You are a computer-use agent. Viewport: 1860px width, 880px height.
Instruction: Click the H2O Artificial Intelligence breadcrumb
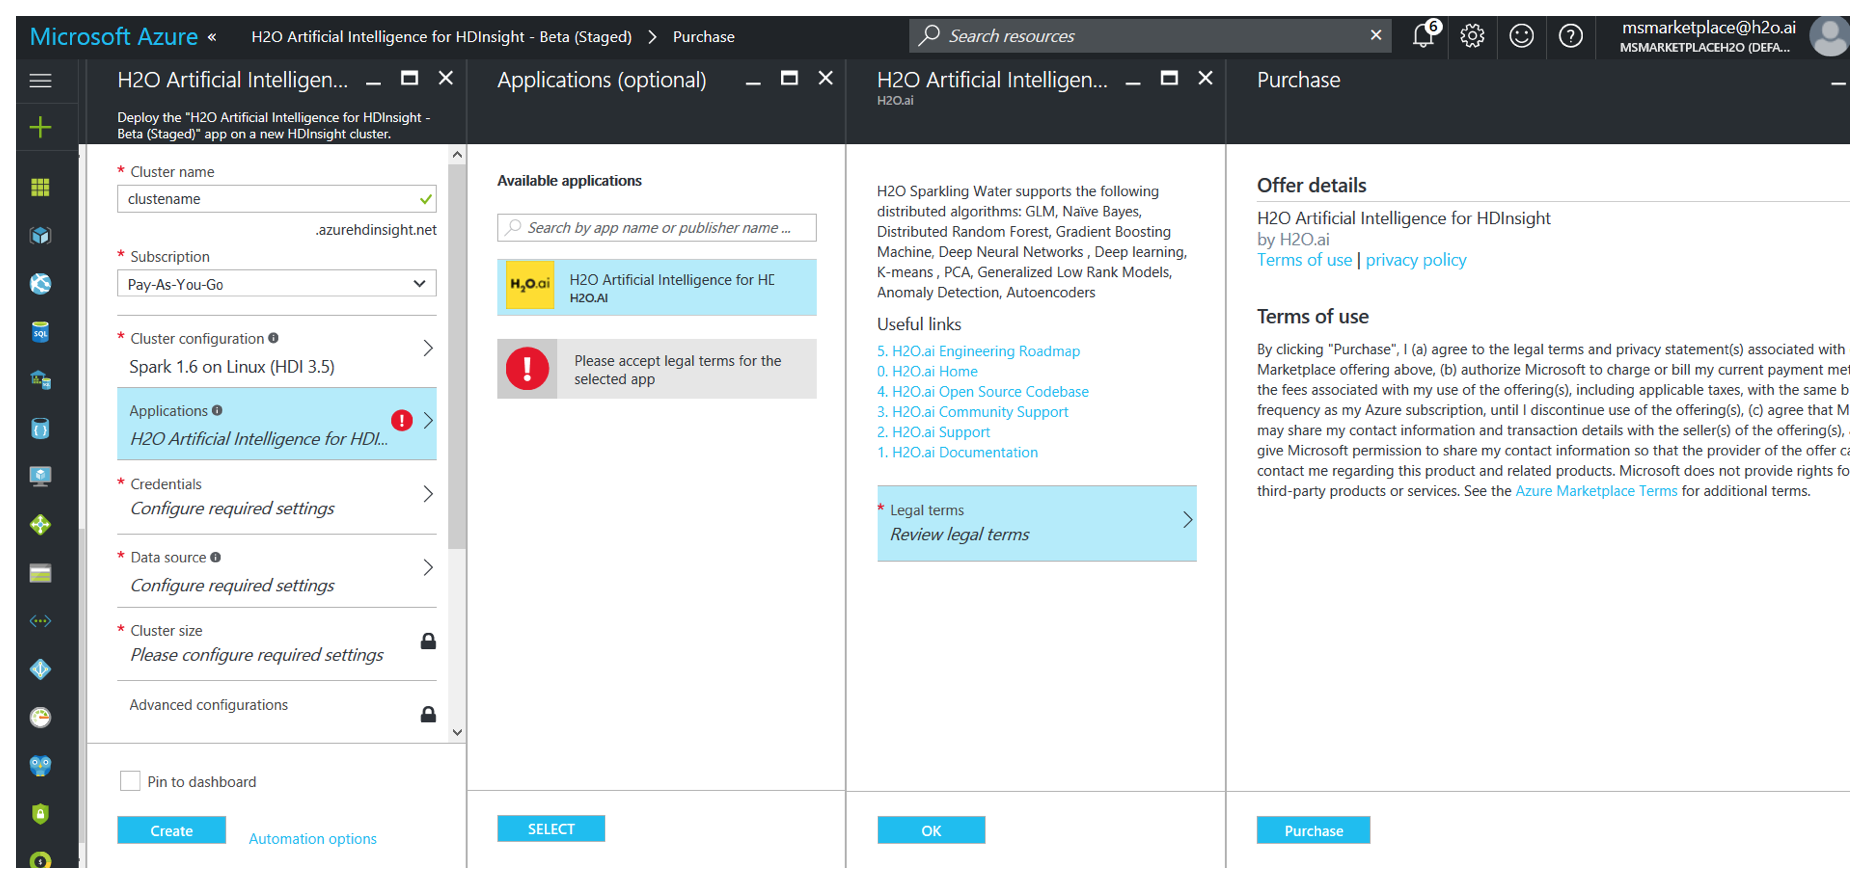coord(441,37)
